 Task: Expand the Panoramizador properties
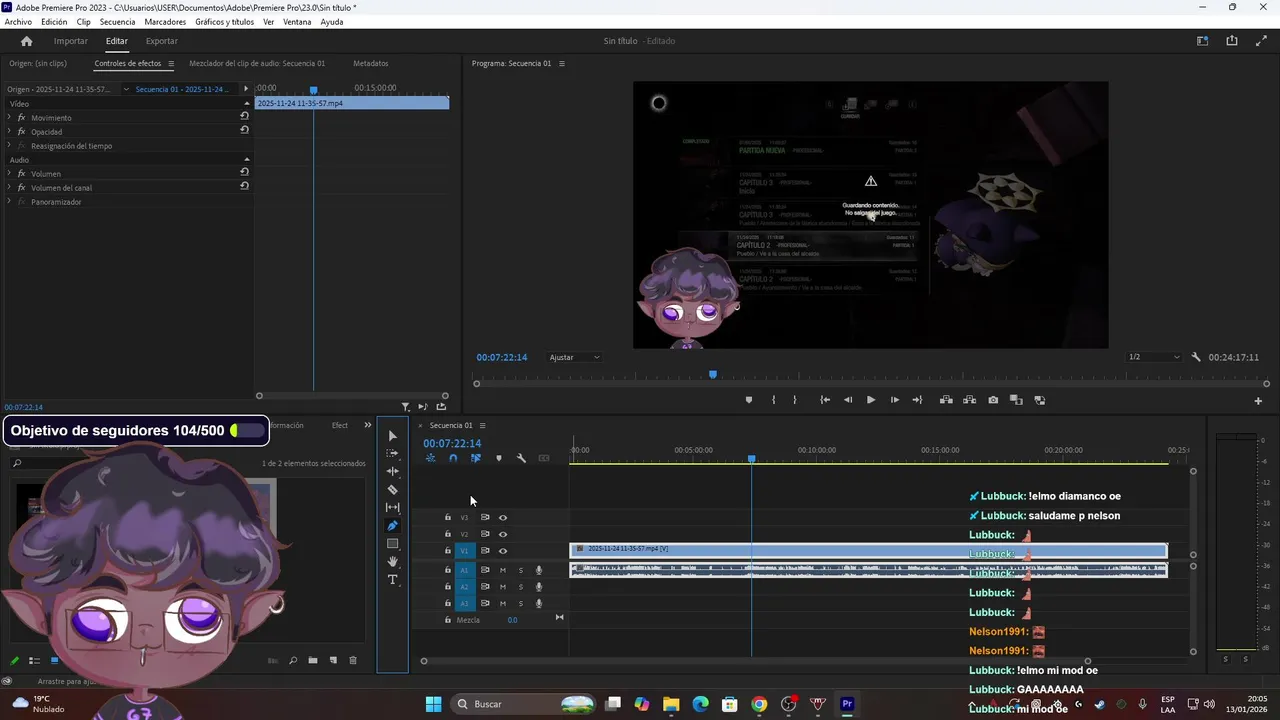tap(9, 202)
